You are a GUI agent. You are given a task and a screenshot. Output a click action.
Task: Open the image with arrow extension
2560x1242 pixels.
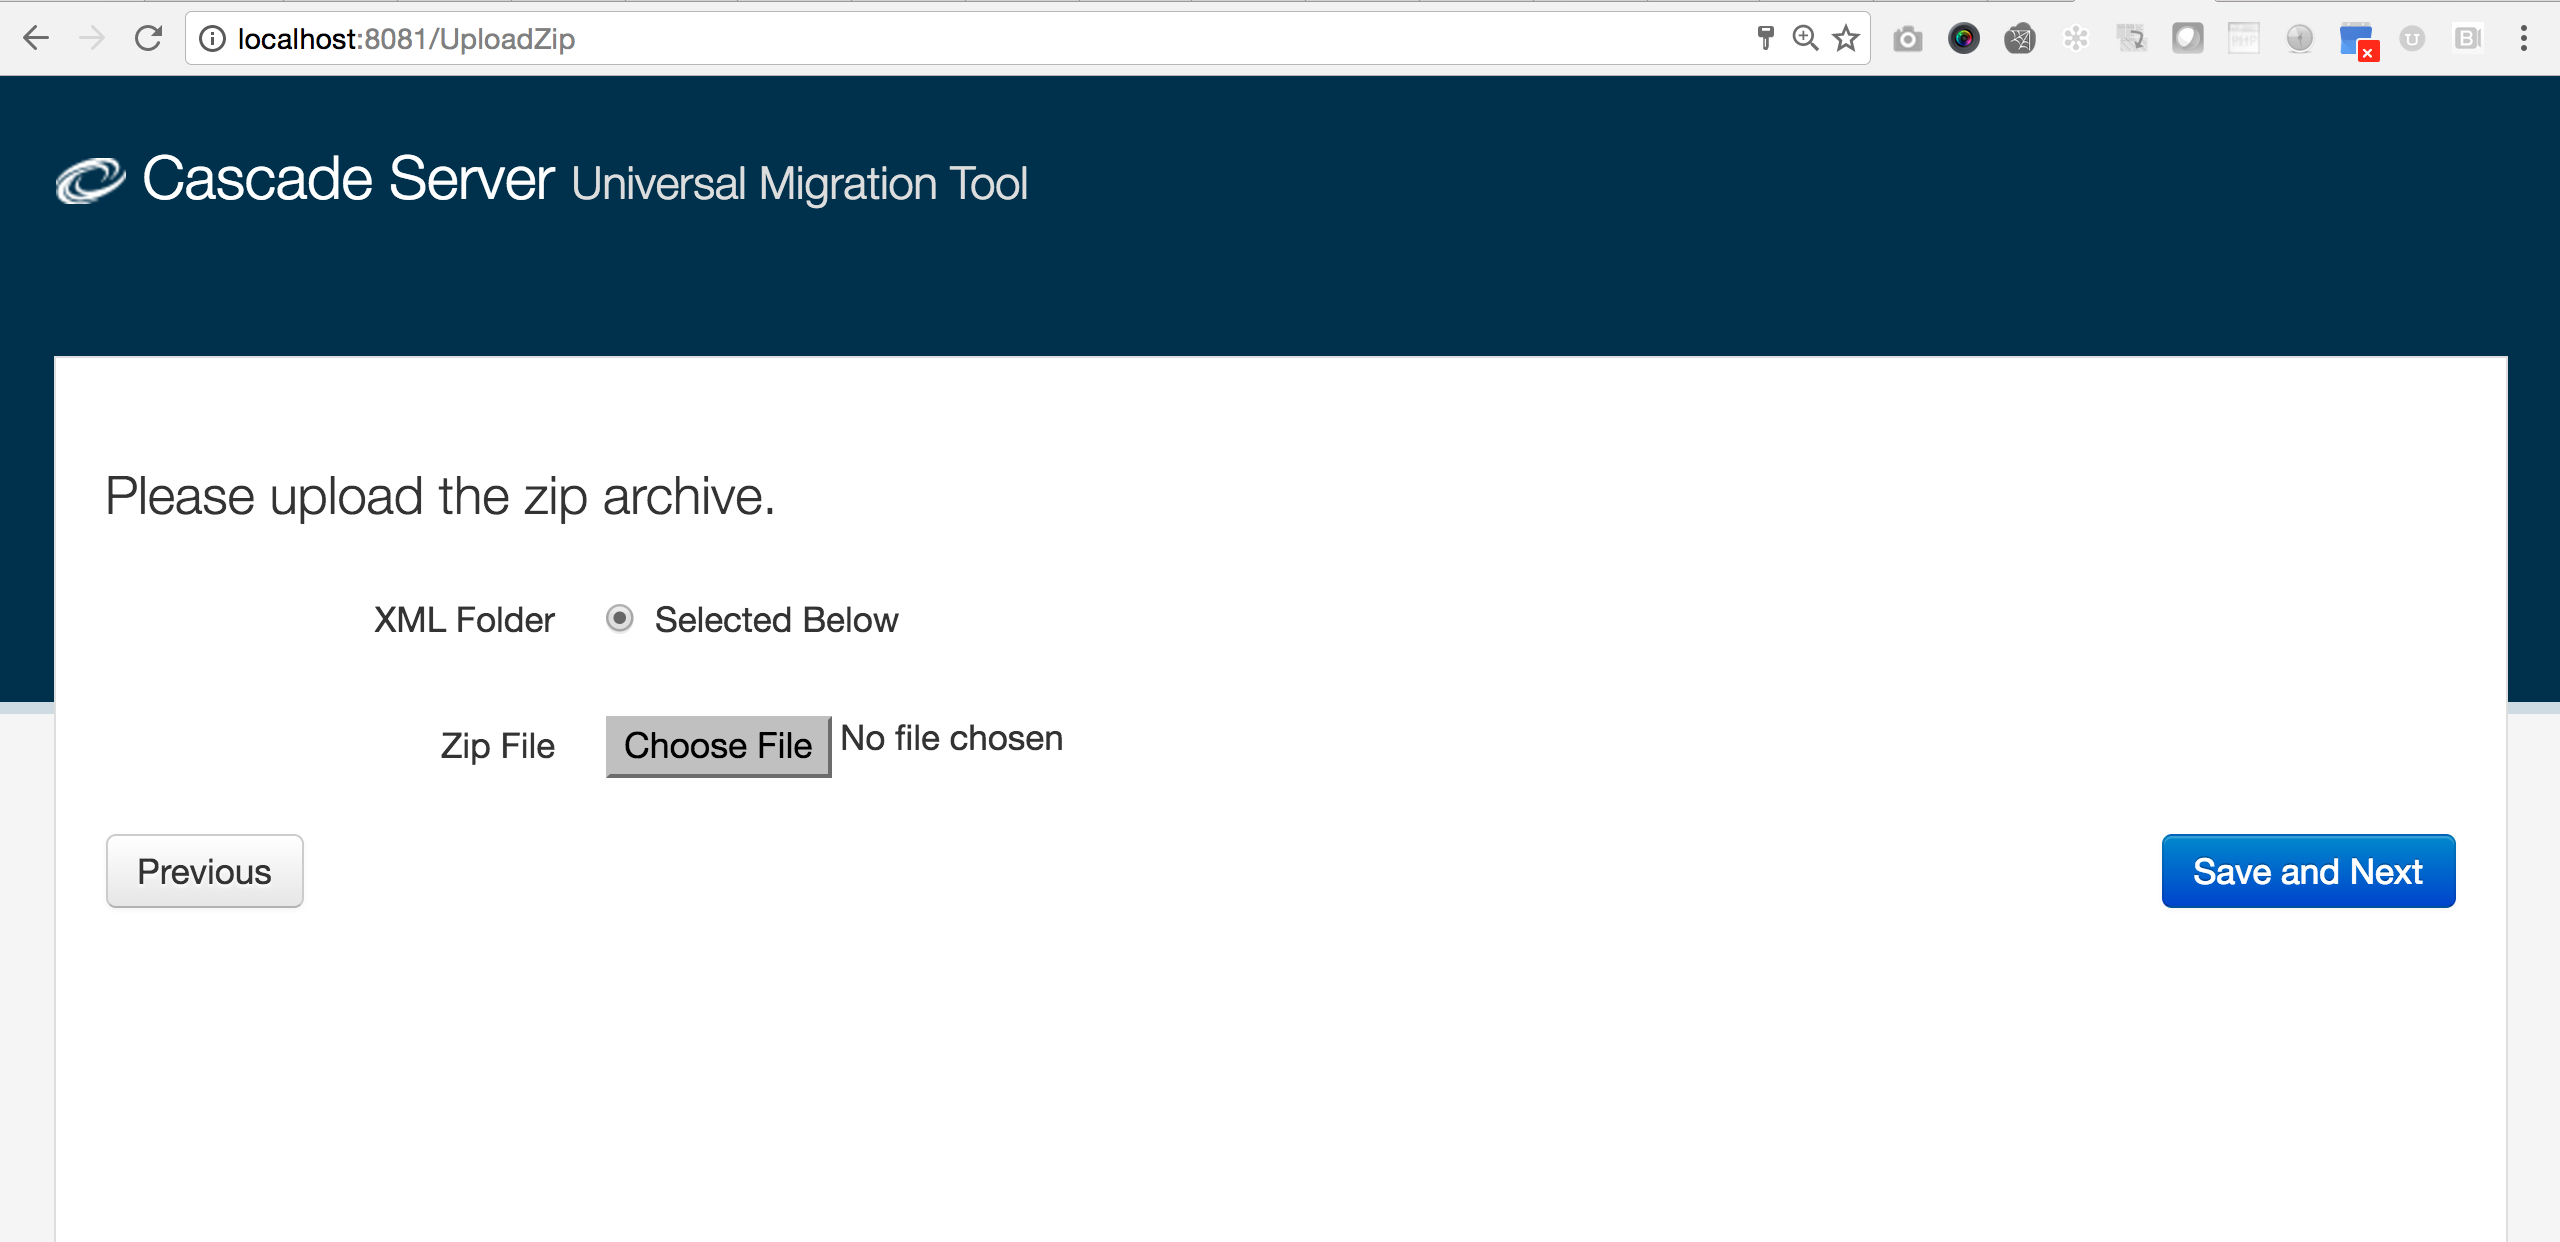pos(2132,39)
